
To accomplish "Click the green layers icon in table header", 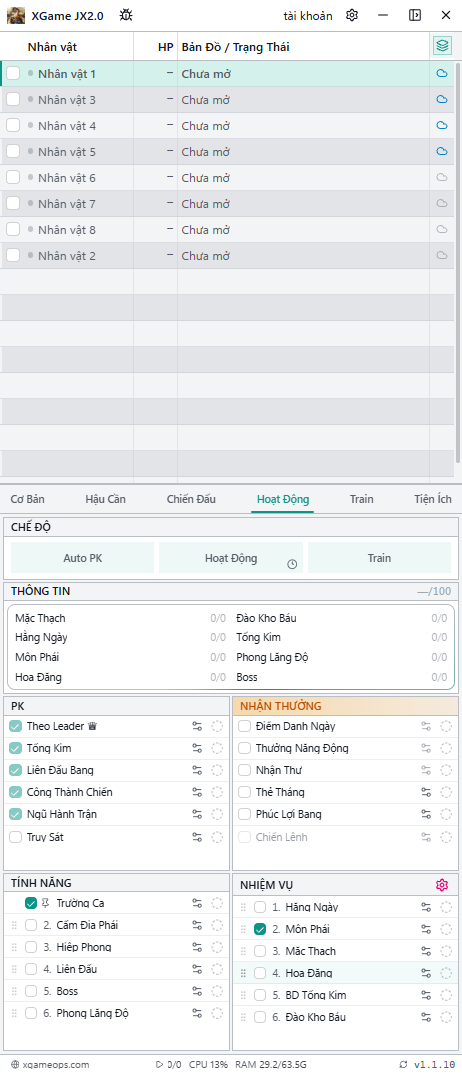I will (x=442, y=46).
